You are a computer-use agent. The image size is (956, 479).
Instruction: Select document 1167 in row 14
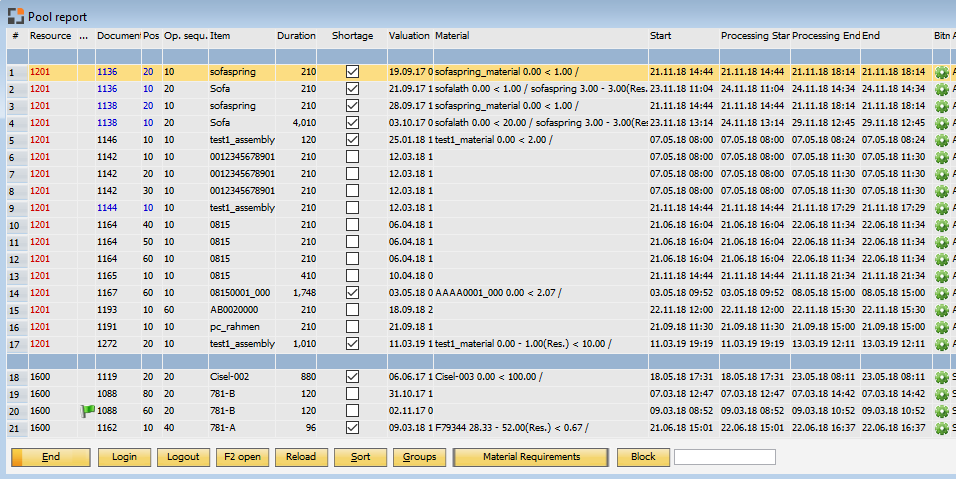(x=107, y=293)
